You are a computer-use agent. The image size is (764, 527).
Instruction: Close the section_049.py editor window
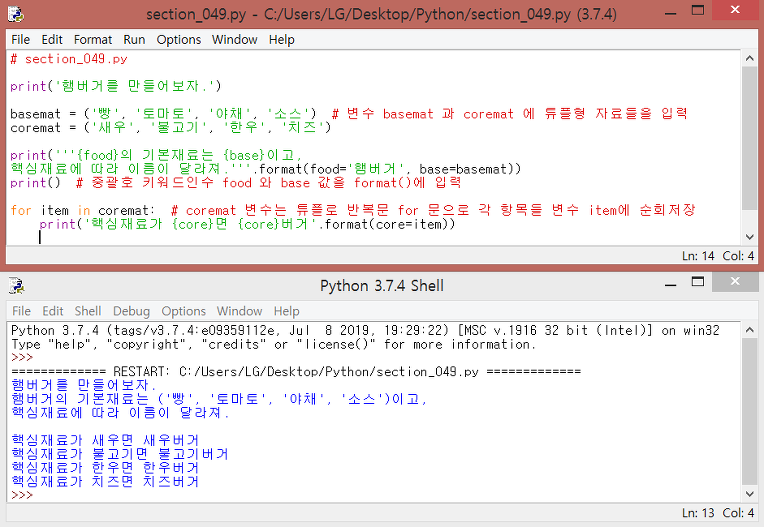tap(736, 9)
